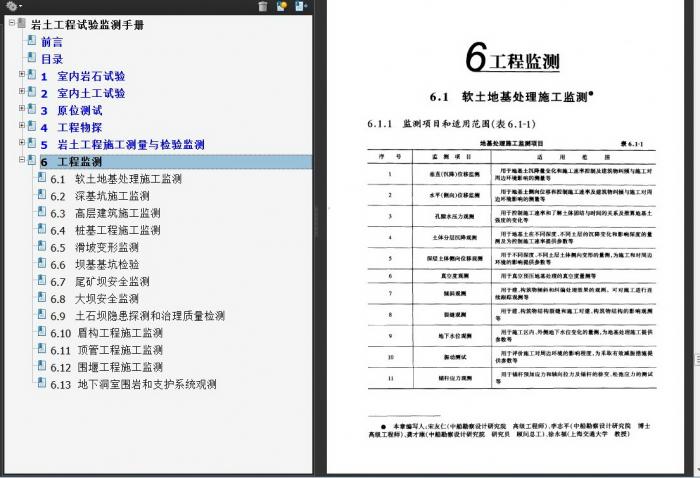
Task: Click the delete bookmark trash icon
Action: click(262, 6)
